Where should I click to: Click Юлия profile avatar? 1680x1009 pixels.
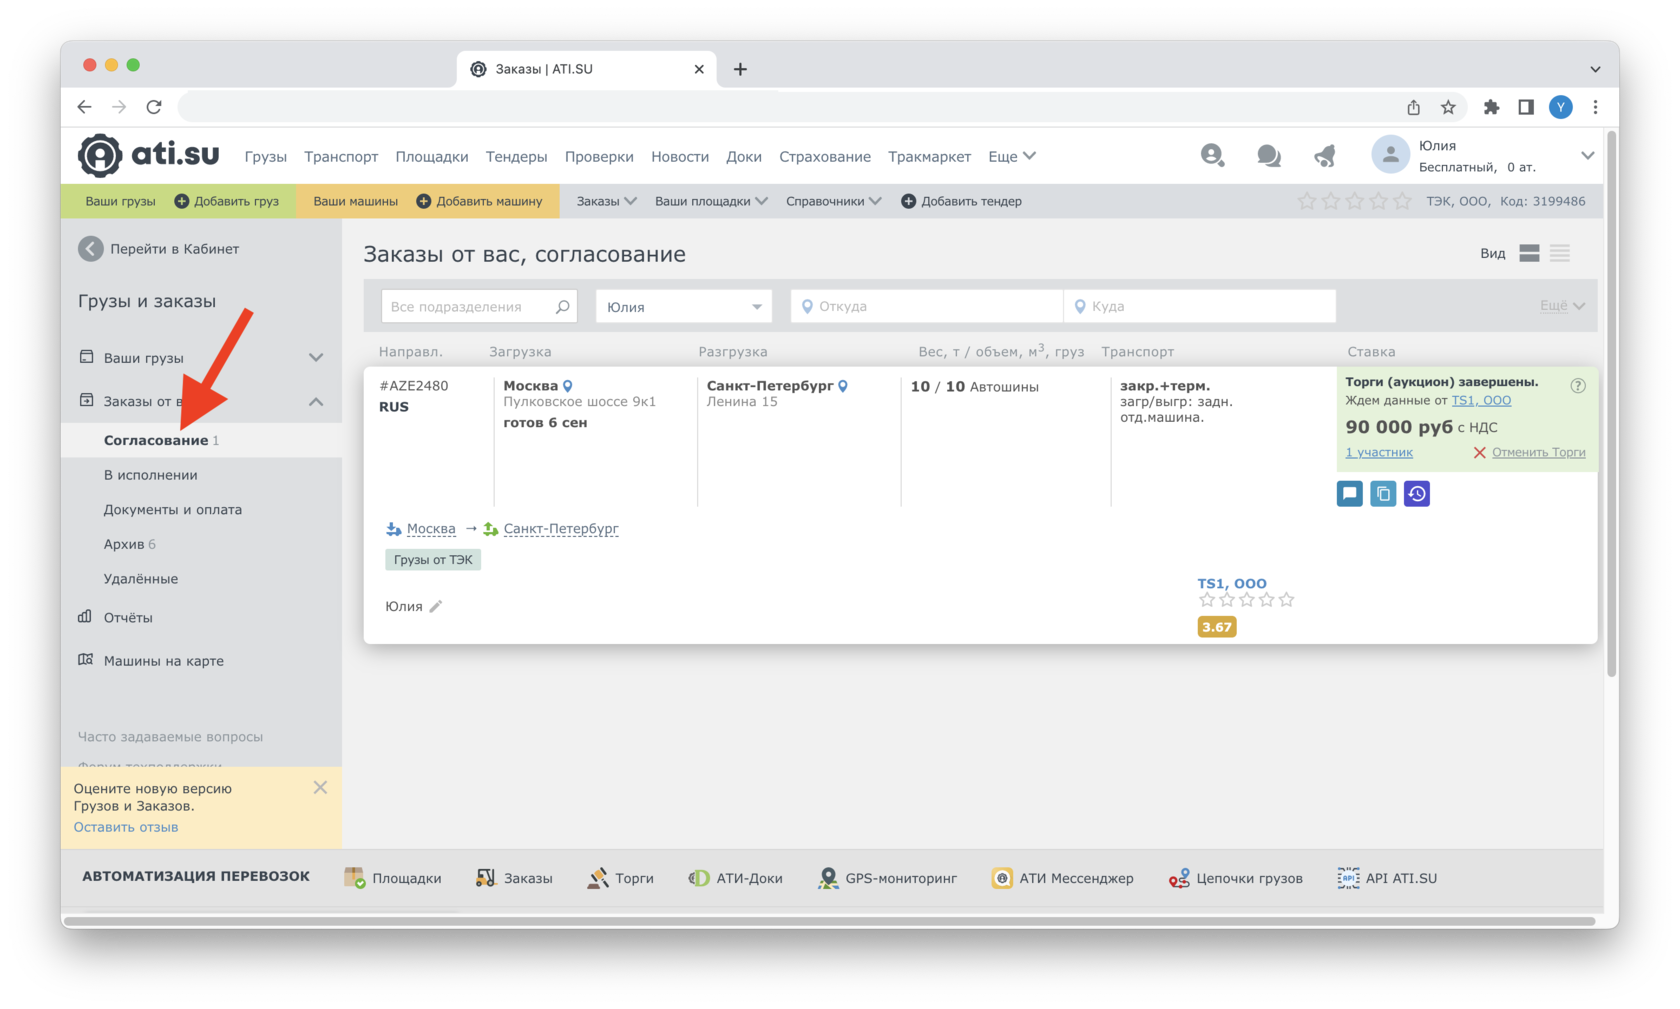[x=1390, y=155]
